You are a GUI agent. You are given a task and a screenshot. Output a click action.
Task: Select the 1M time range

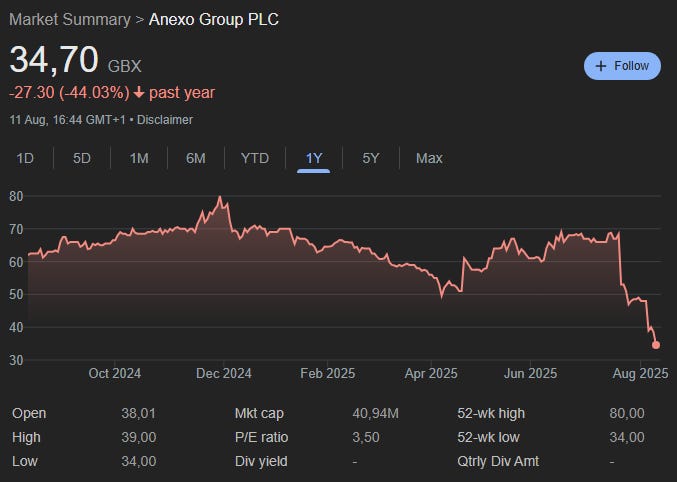tap(139, 158)
